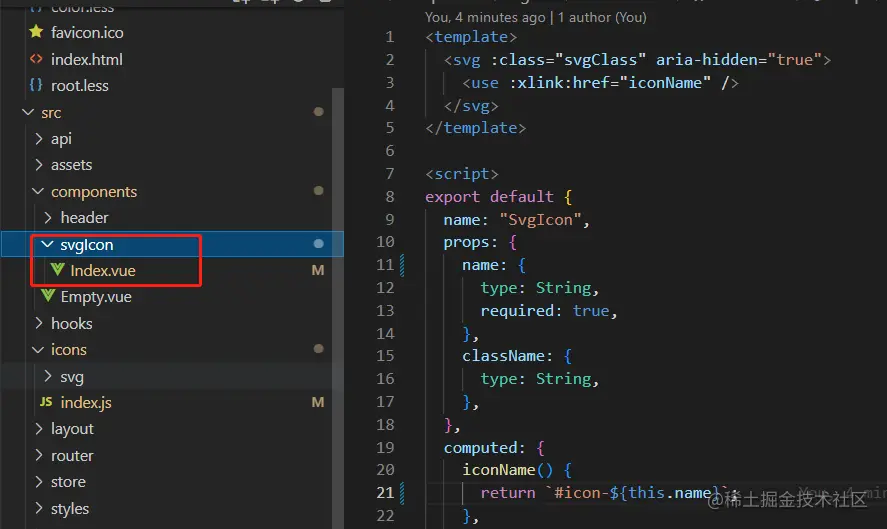
Task: Collapse the svgIcon folder chevron
Action: click(48, 244)
